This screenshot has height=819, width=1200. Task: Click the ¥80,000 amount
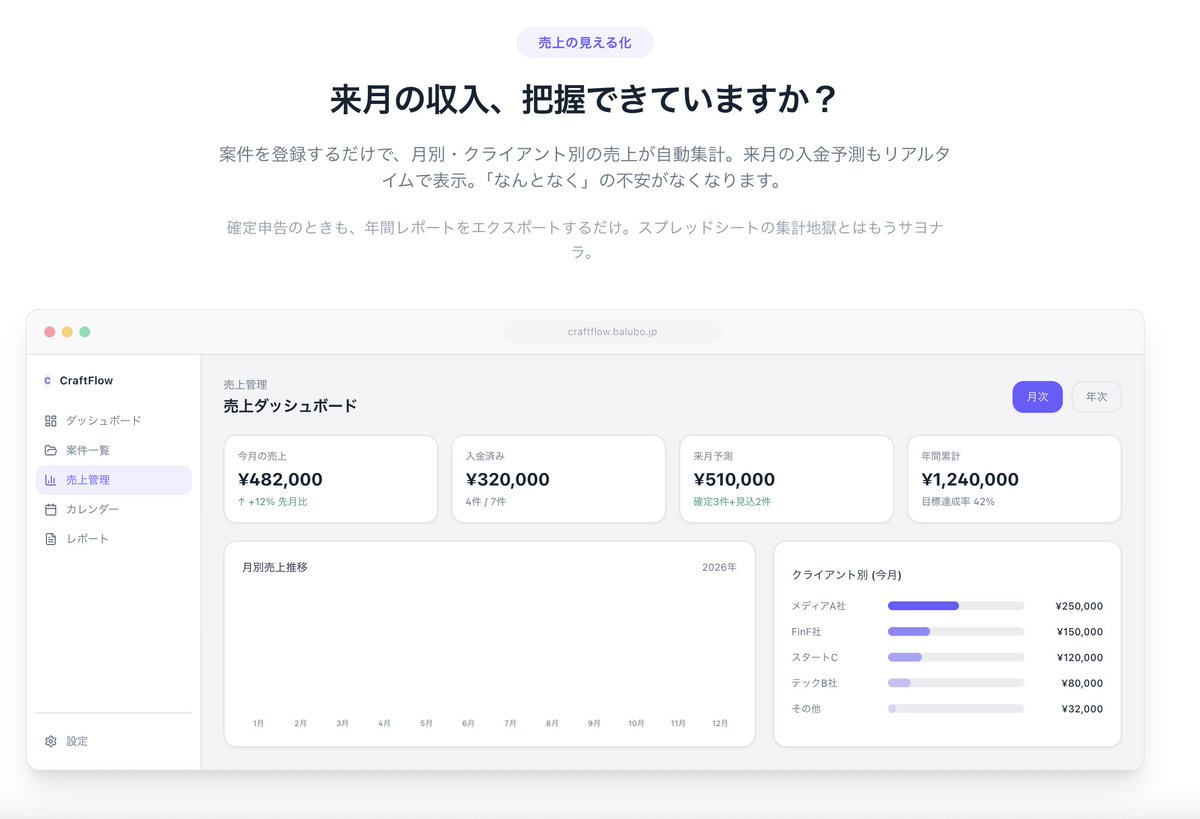pos(1082,684)
